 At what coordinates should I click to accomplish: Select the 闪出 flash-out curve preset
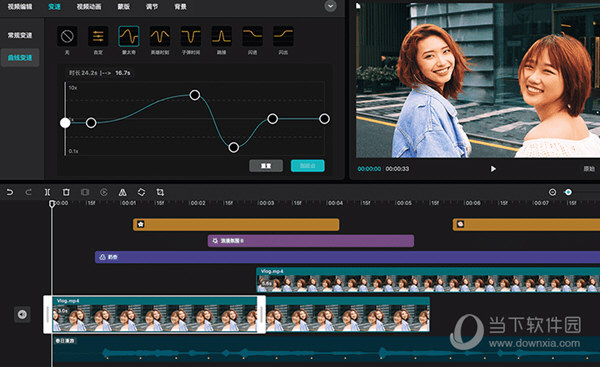point(283,36)
